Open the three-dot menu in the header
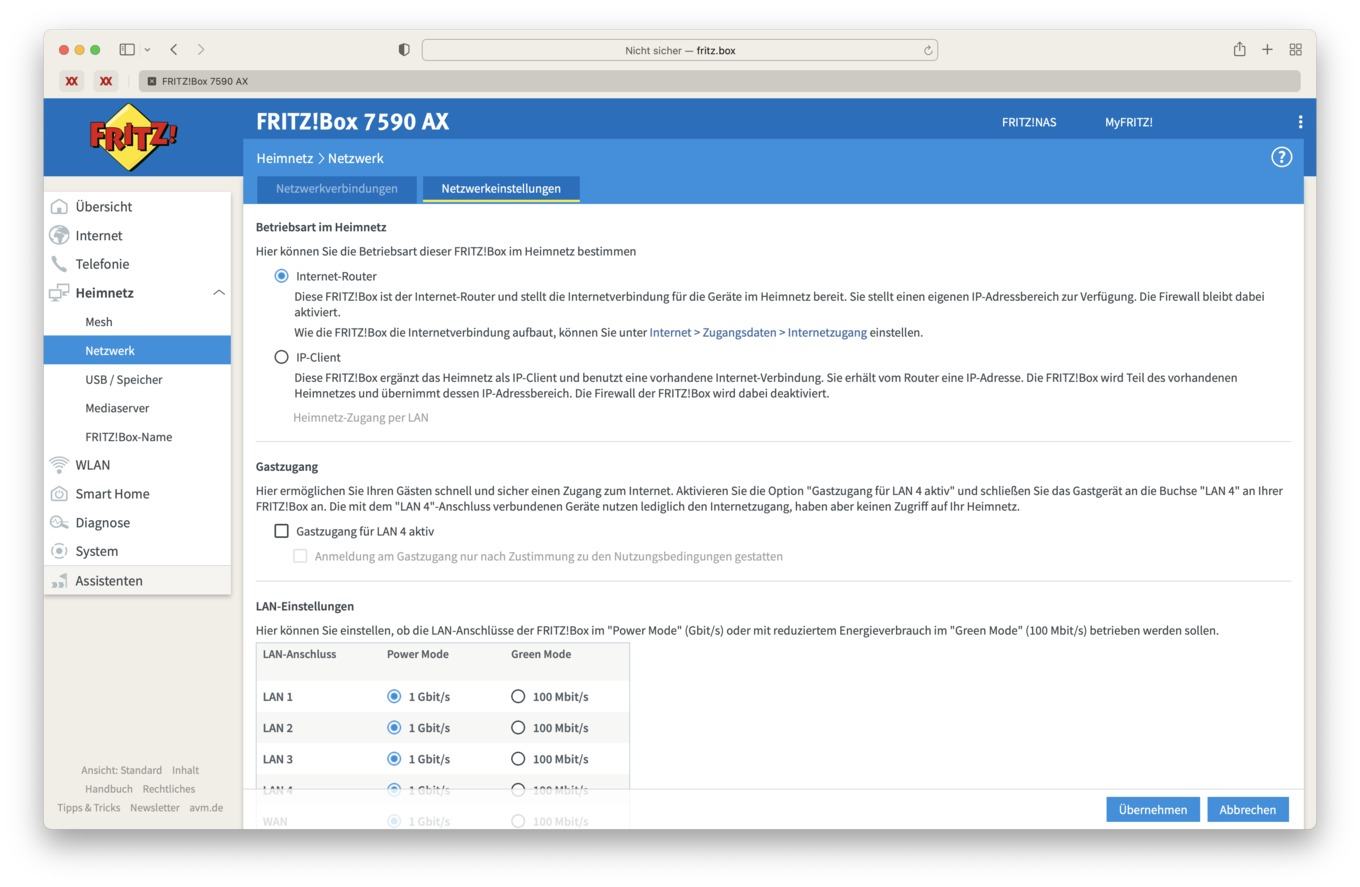Viewport: 1360px width, 887px height. [x=1300, y=122]
